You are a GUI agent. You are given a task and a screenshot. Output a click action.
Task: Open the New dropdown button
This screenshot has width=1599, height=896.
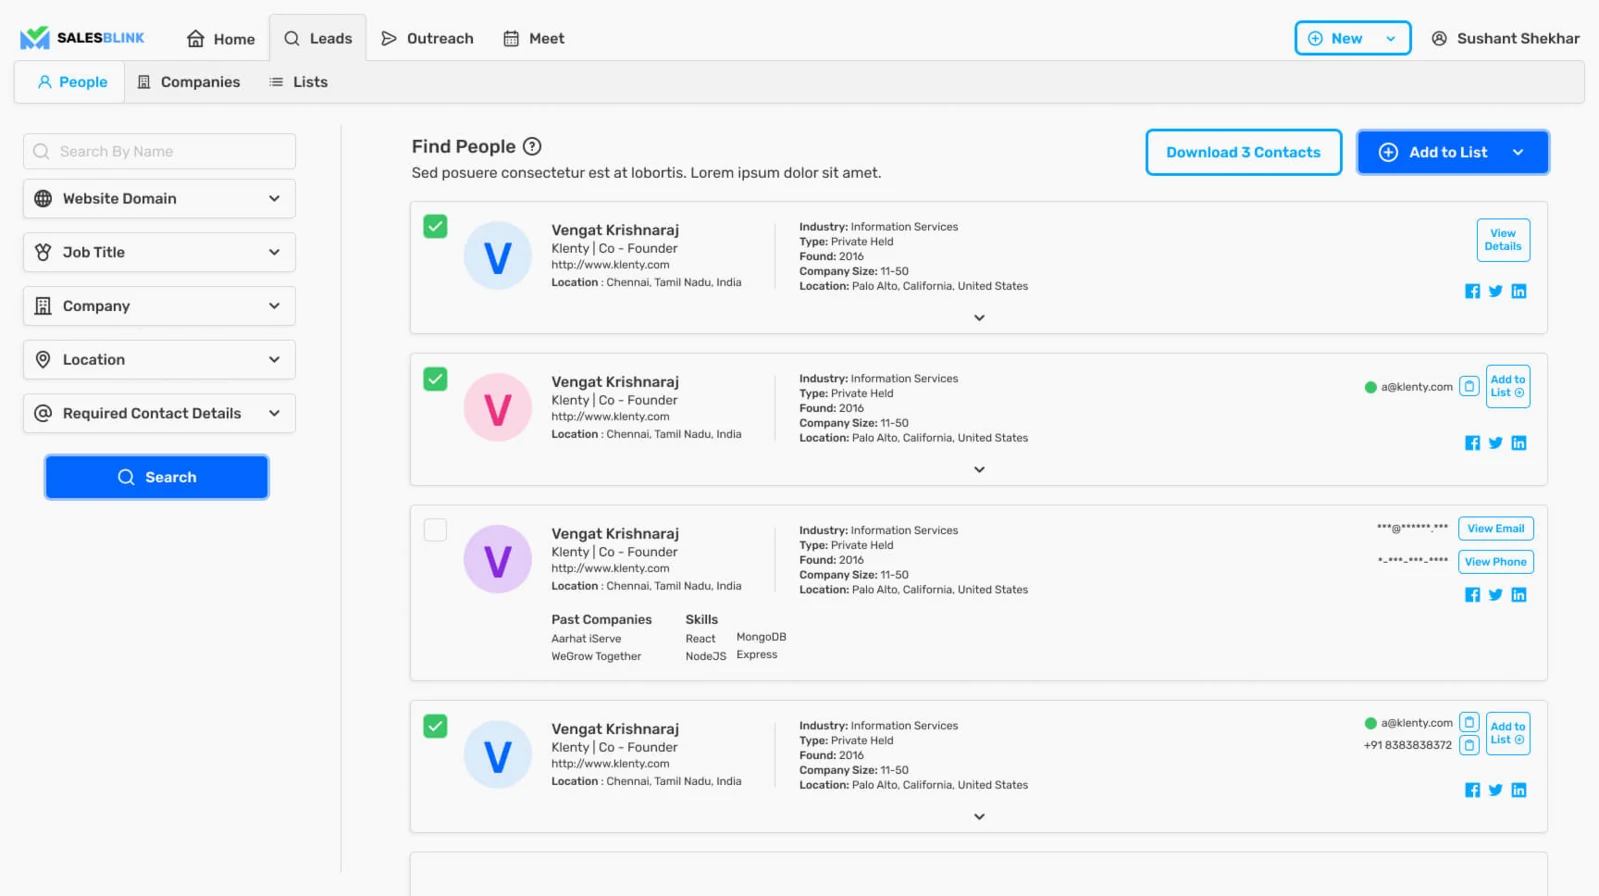(x=1352, y=38)
